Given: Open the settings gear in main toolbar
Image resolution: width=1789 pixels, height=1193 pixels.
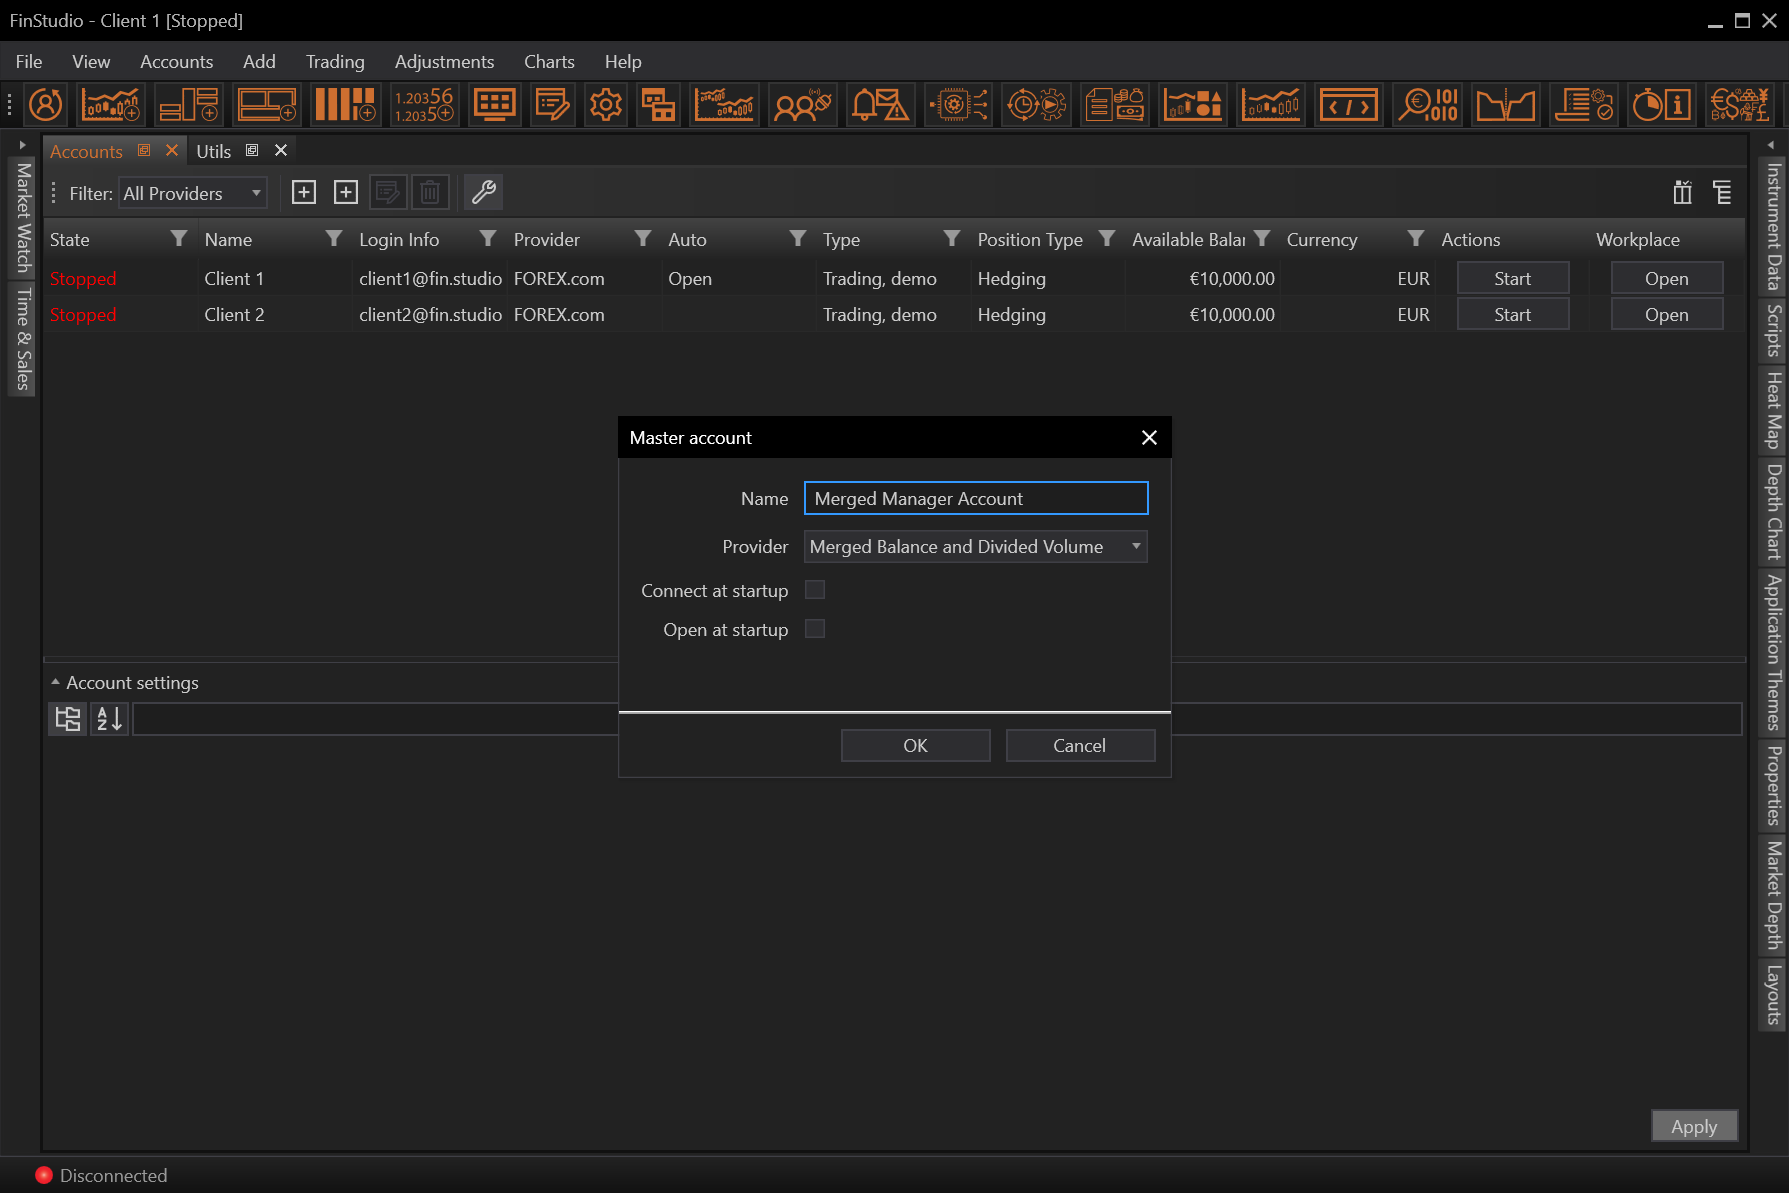Looking at the screenshot, I should 605,104.
